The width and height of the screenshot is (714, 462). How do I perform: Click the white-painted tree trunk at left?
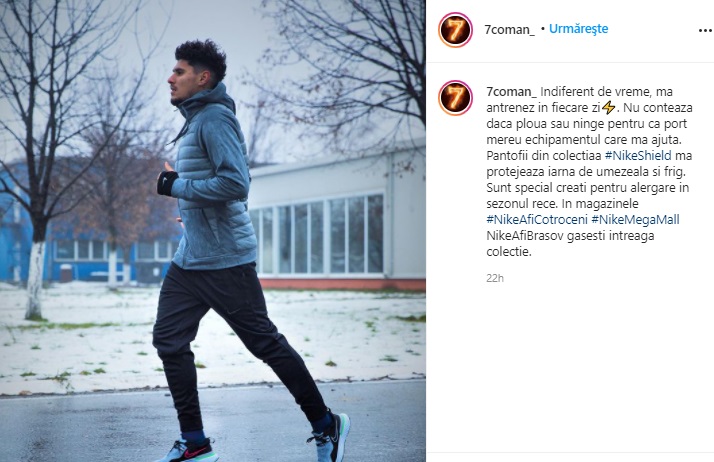coord(36,279)
